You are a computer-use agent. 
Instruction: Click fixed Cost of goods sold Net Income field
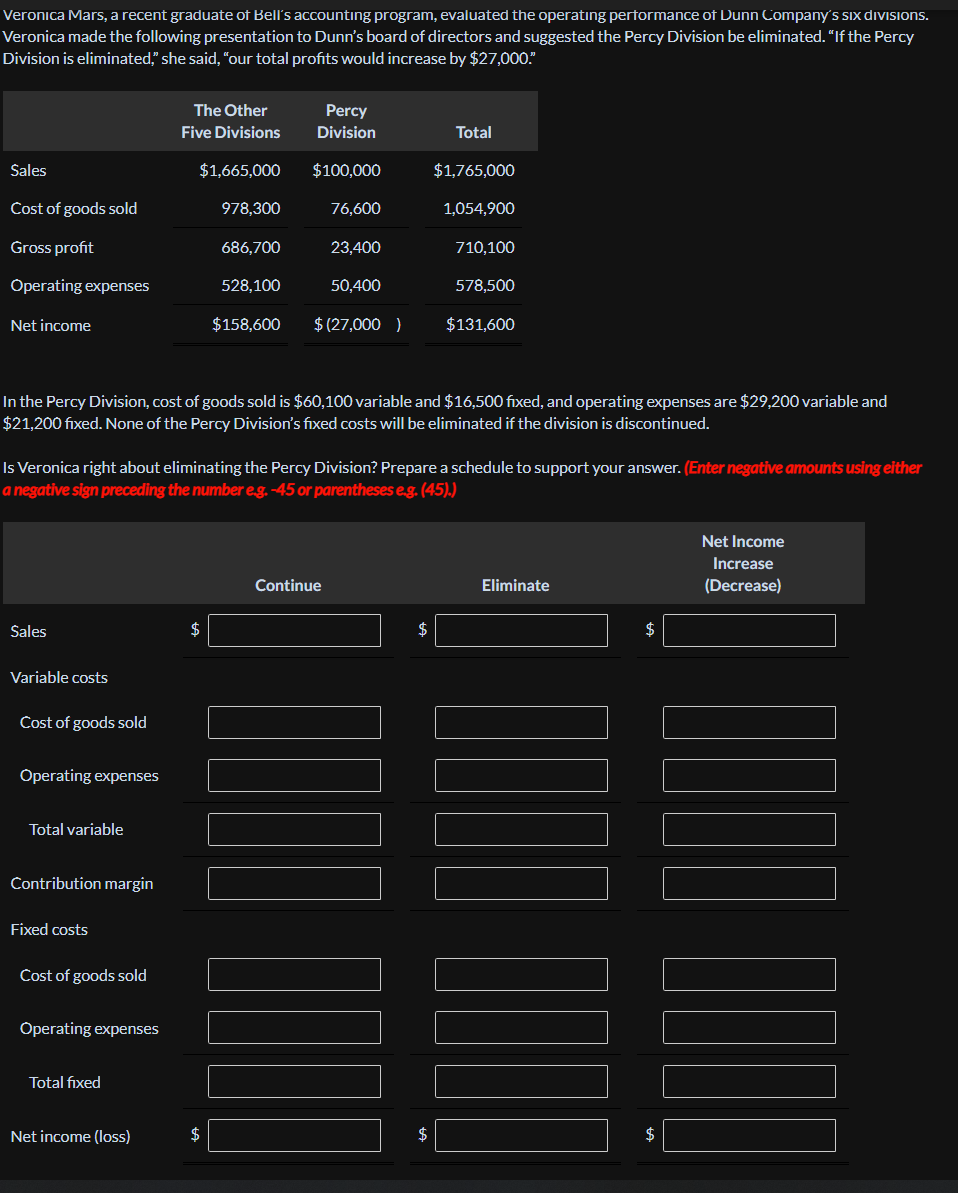click(x=749, y=975)
